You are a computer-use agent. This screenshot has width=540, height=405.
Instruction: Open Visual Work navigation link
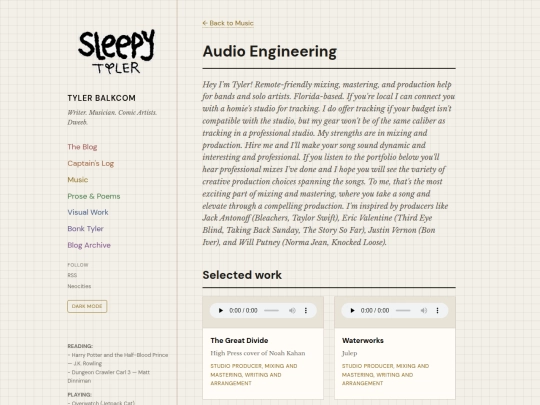[x=88, y=212]
